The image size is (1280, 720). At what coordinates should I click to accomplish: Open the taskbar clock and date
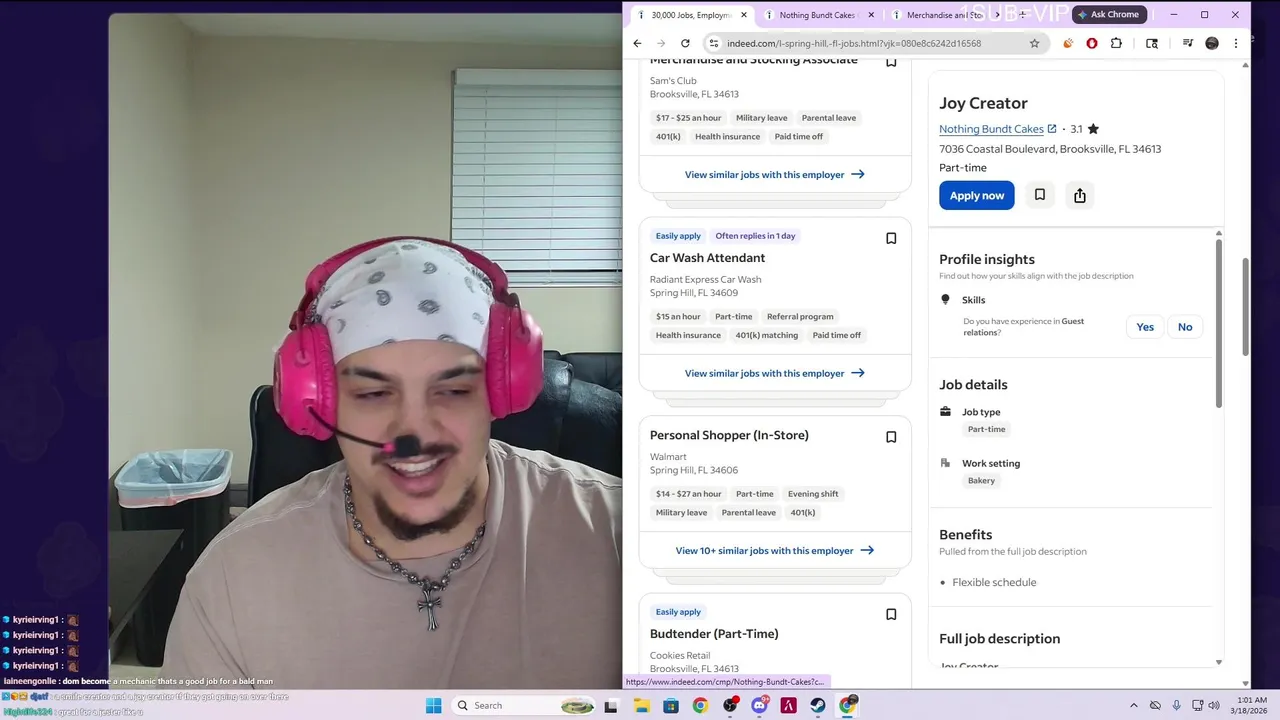[x=1251, y=705]
